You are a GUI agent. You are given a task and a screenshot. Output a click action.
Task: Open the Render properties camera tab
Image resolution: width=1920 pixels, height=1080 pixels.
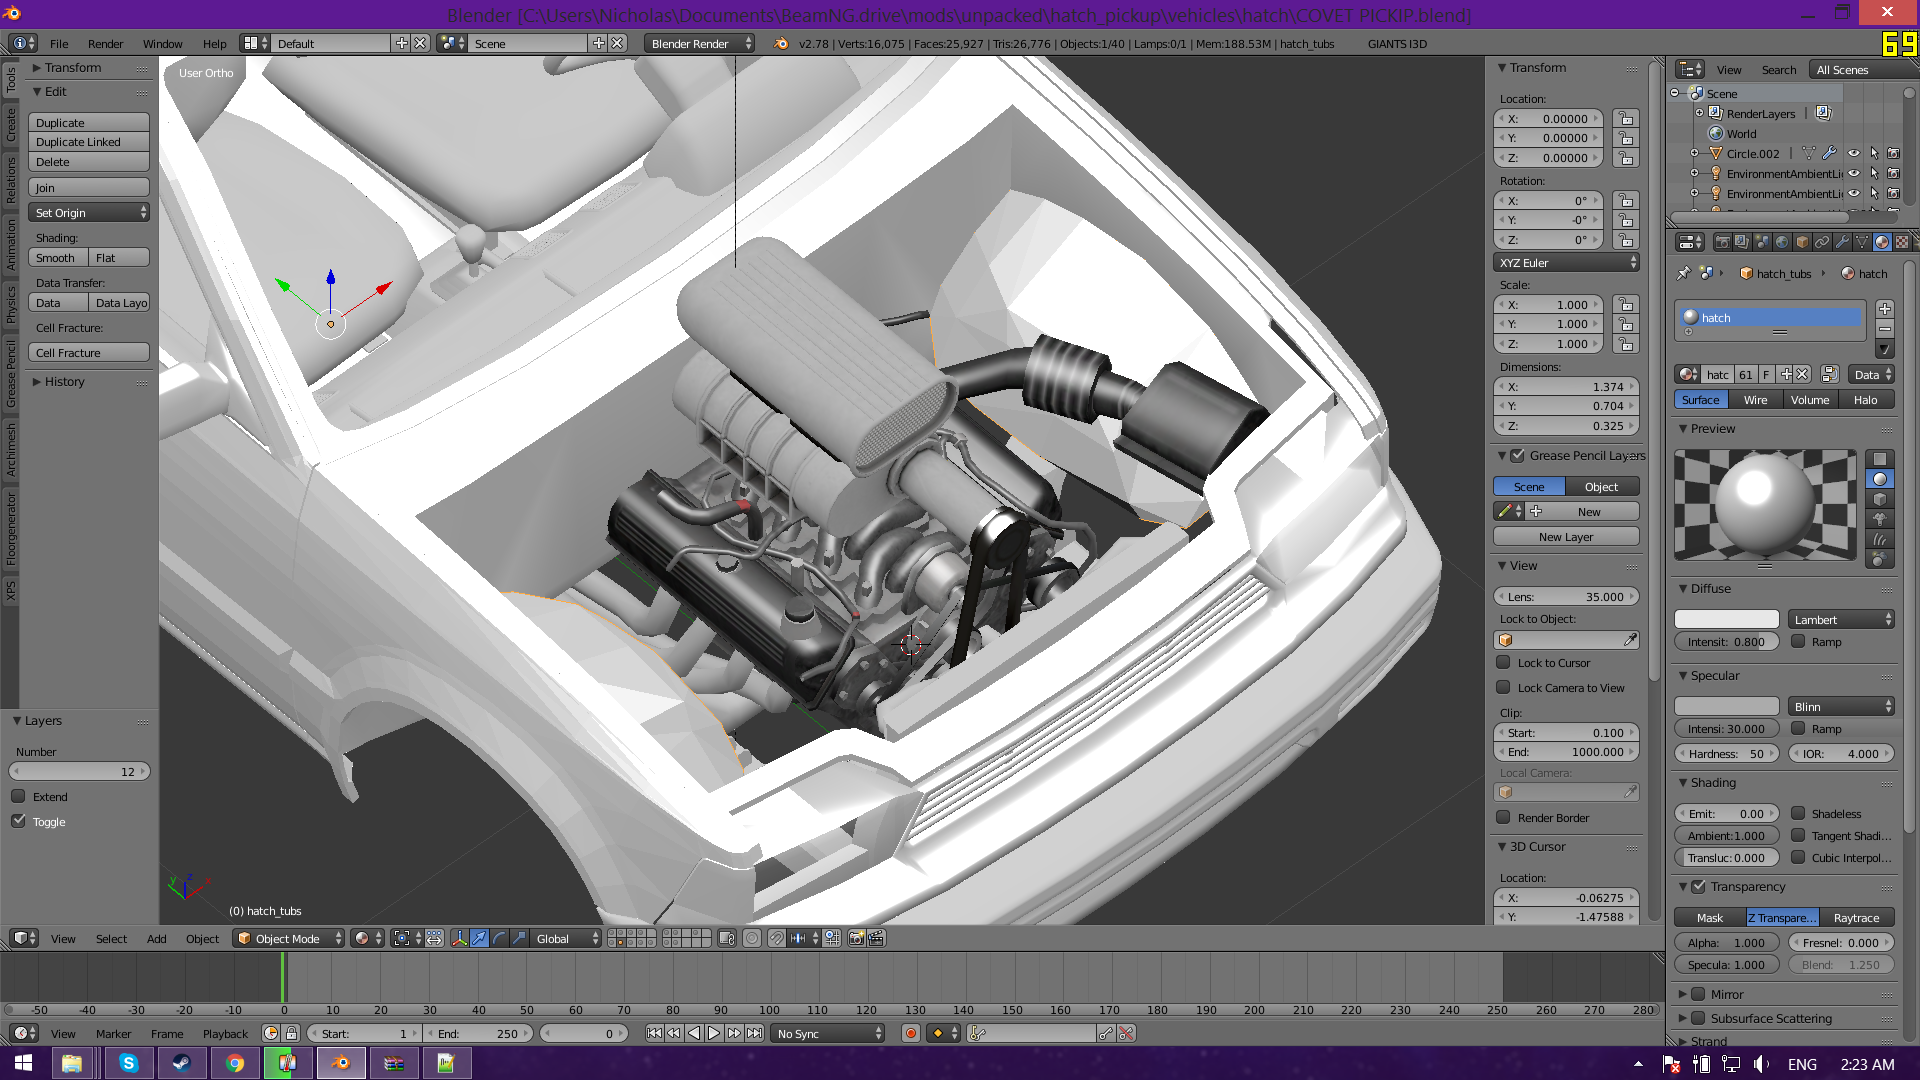[1723, 242]
